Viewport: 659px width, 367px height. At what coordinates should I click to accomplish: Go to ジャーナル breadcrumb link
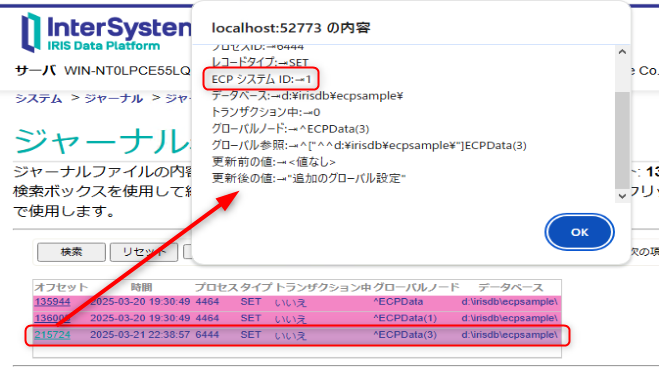click(114, 98)
